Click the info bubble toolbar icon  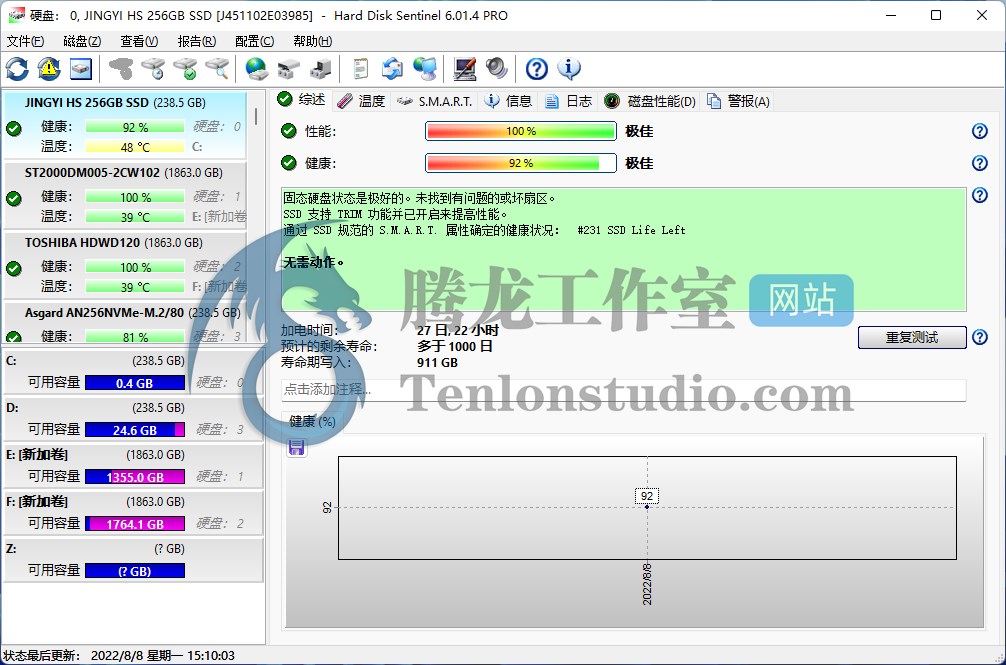[569, 69]
